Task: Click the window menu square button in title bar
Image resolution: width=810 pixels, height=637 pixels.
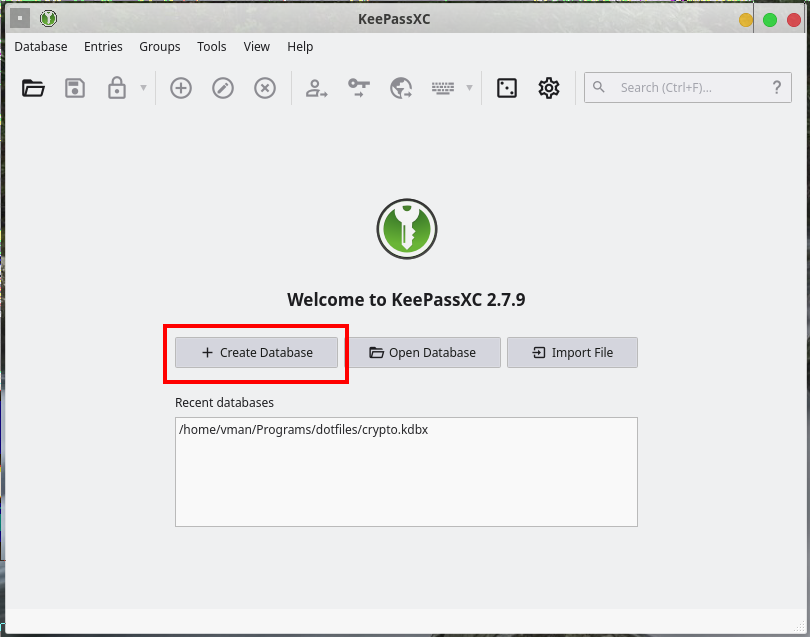Action: [20, 18]
